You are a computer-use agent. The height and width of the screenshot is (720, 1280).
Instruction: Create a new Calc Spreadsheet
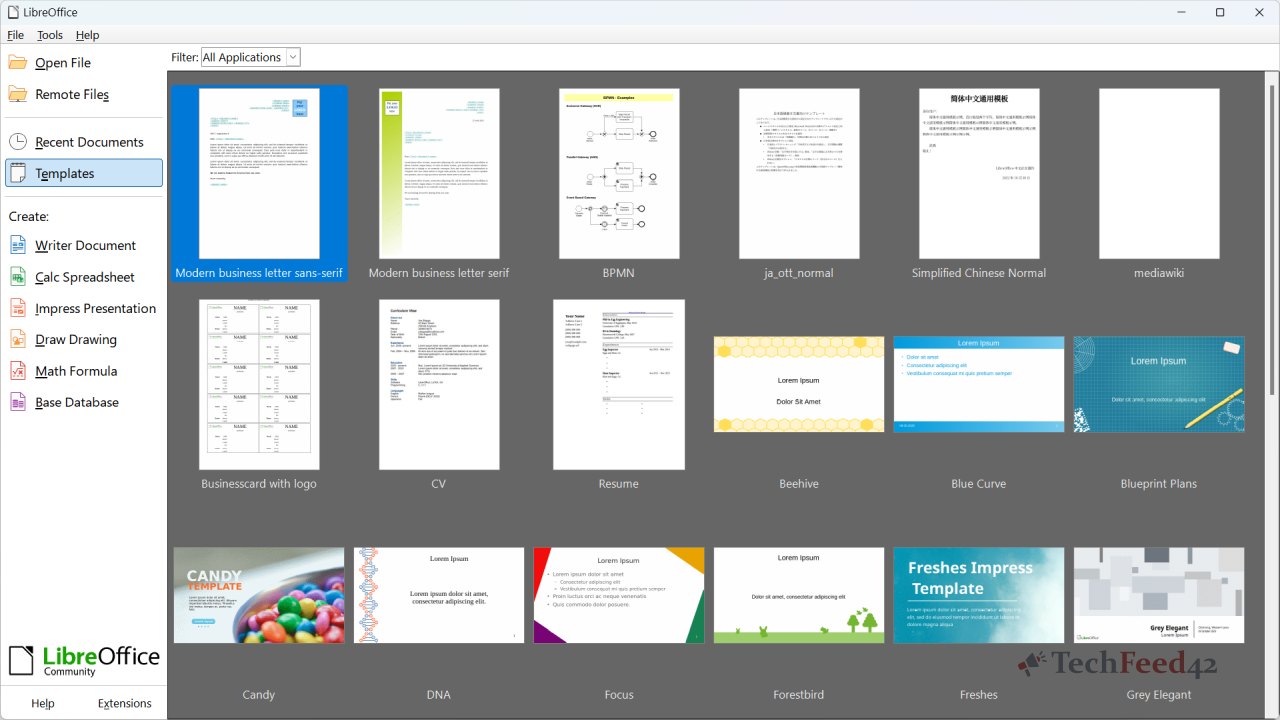click(84, 277)
